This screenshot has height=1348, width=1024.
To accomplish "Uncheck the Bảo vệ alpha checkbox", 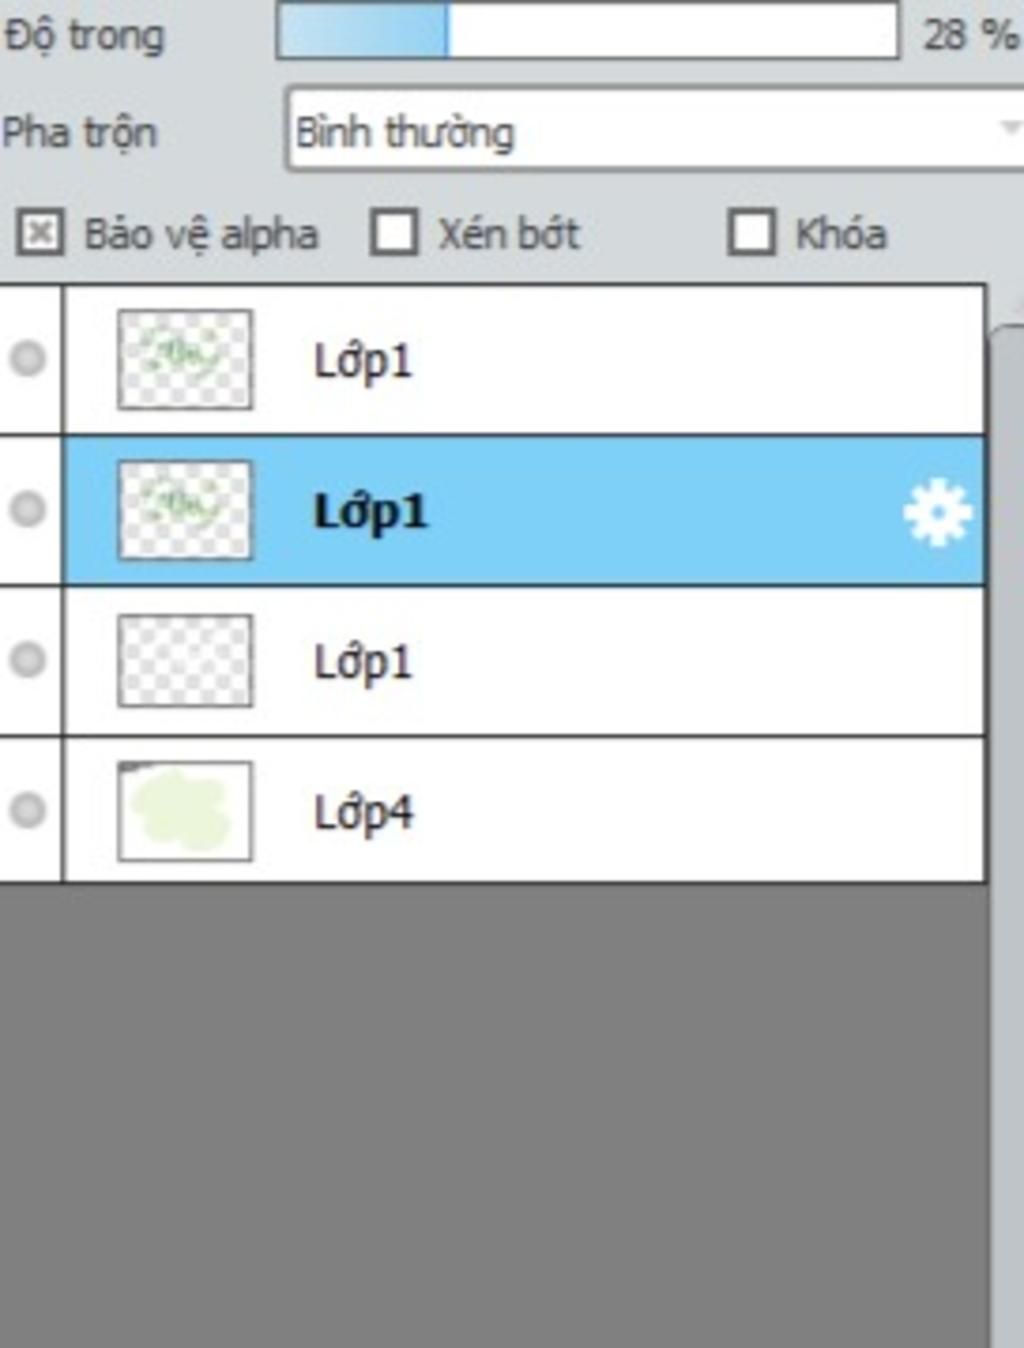I will point(40,234).
